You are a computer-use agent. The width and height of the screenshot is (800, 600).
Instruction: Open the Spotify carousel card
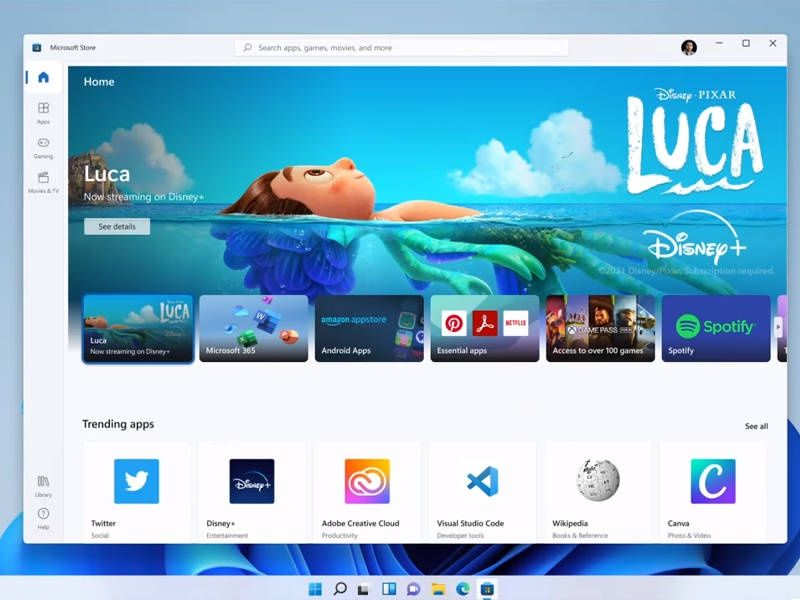716,328
